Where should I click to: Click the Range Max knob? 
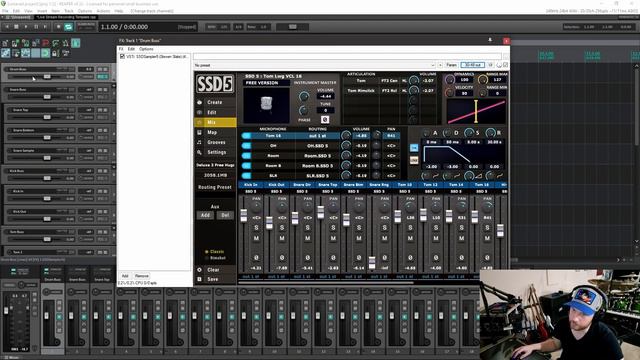[482, 80]
